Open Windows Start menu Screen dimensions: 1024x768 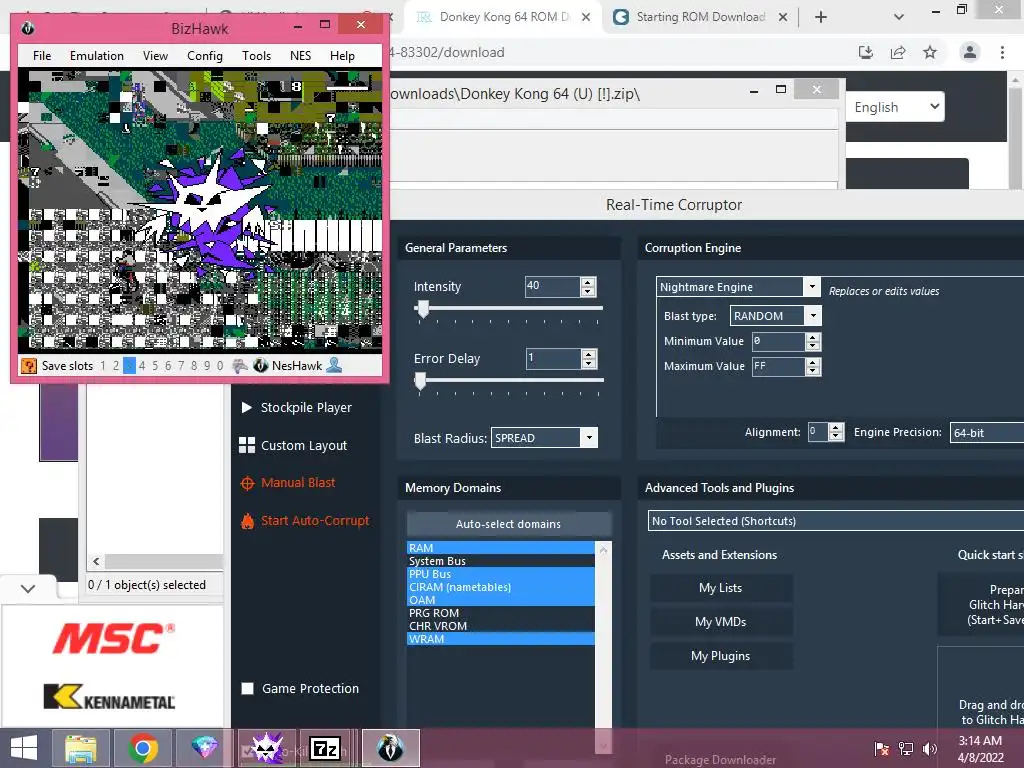point(24,748)
